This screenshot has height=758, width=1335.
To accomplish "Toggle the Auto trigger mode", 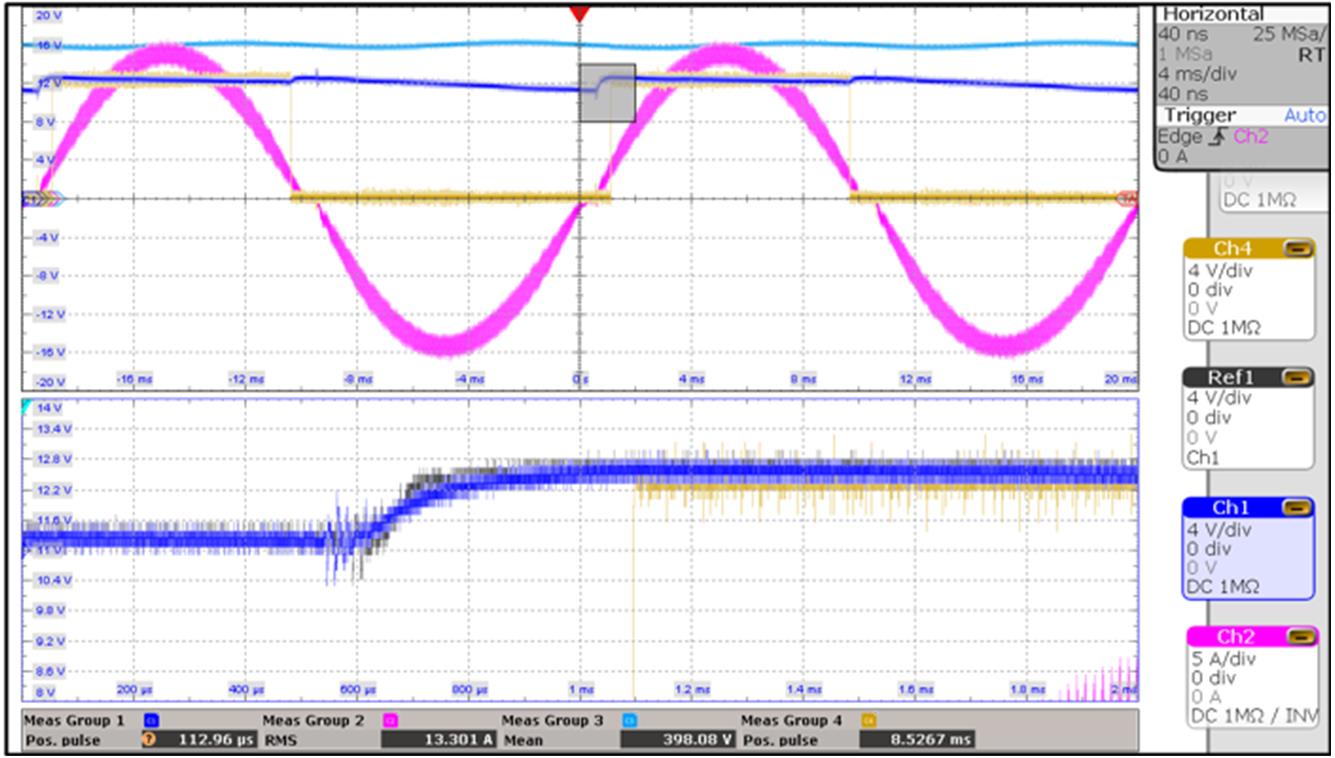I will 1304,116.
